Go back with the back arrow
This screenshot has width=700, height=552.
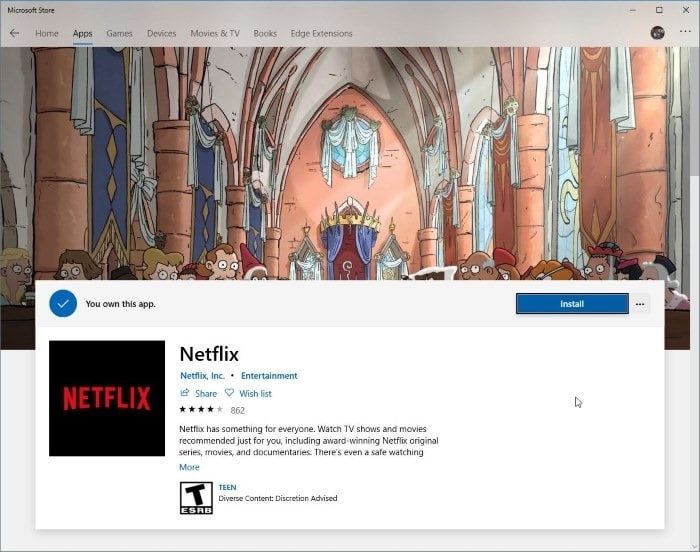[x=14, y=33]
